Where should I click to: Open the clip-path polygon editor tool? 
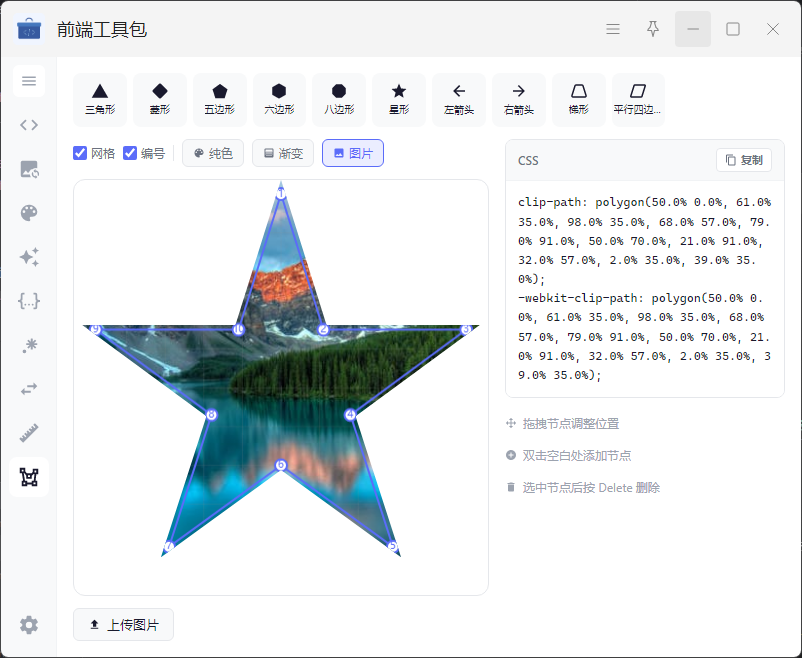[x=29, y=477]
